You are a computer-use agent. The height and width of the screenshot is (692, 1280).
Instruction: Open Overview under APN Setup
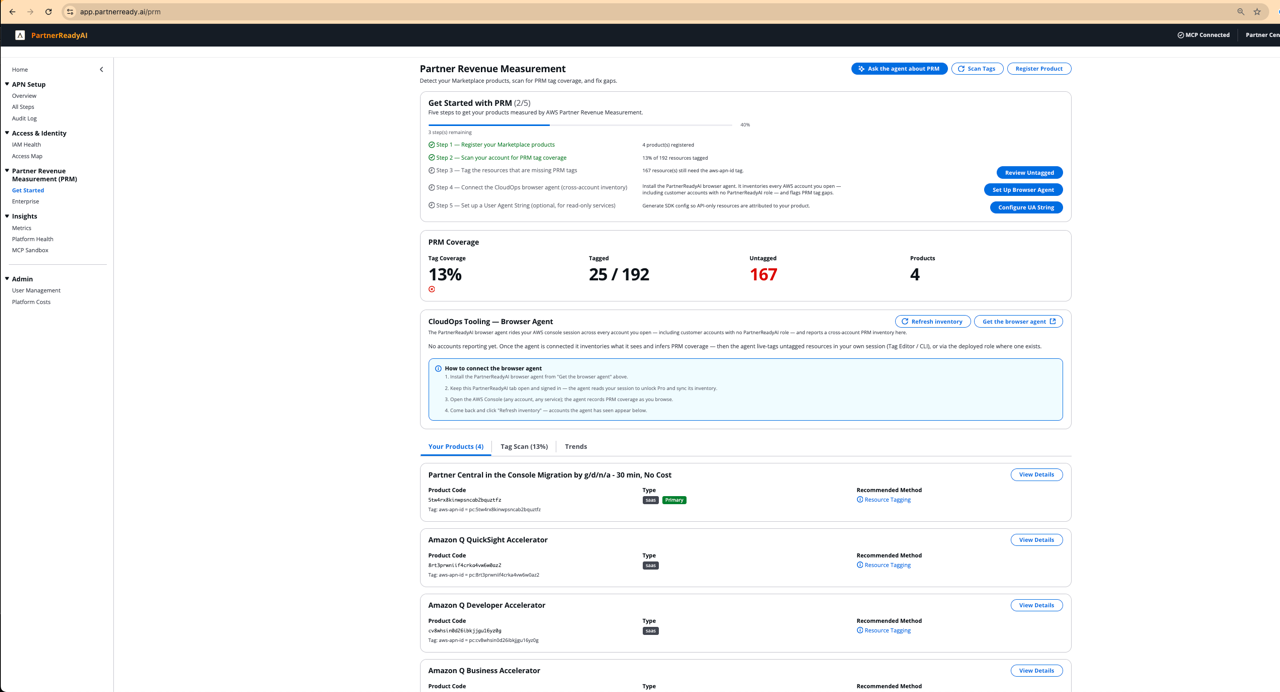click(24, 96)
